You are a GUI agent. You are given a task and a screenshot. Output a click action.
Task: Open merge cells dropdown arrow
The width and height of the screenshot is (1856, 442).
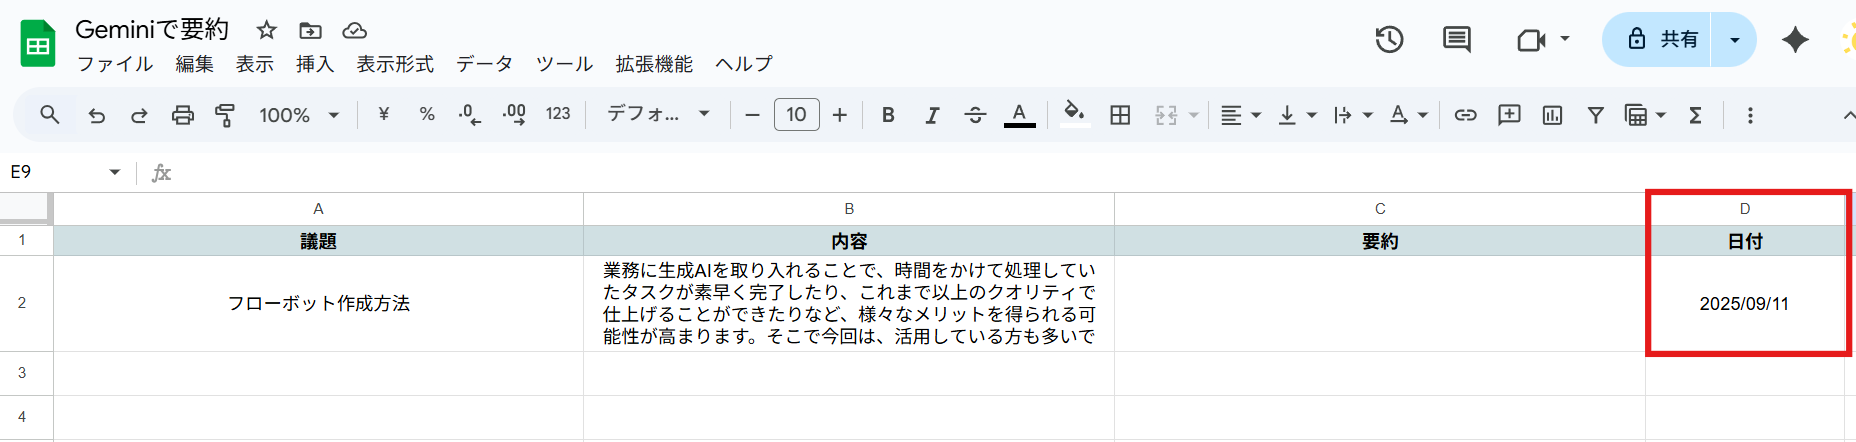[x=1194, y=116]
